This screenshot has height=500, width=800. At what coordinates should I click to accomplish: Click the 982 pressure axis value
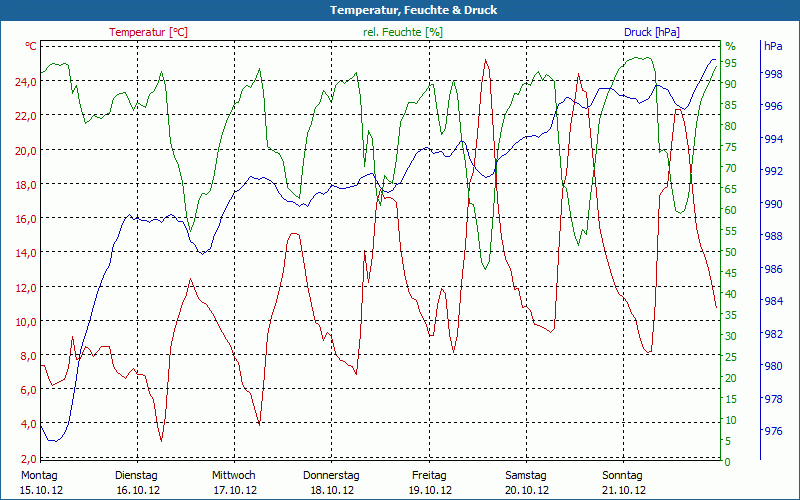point(773,334)
